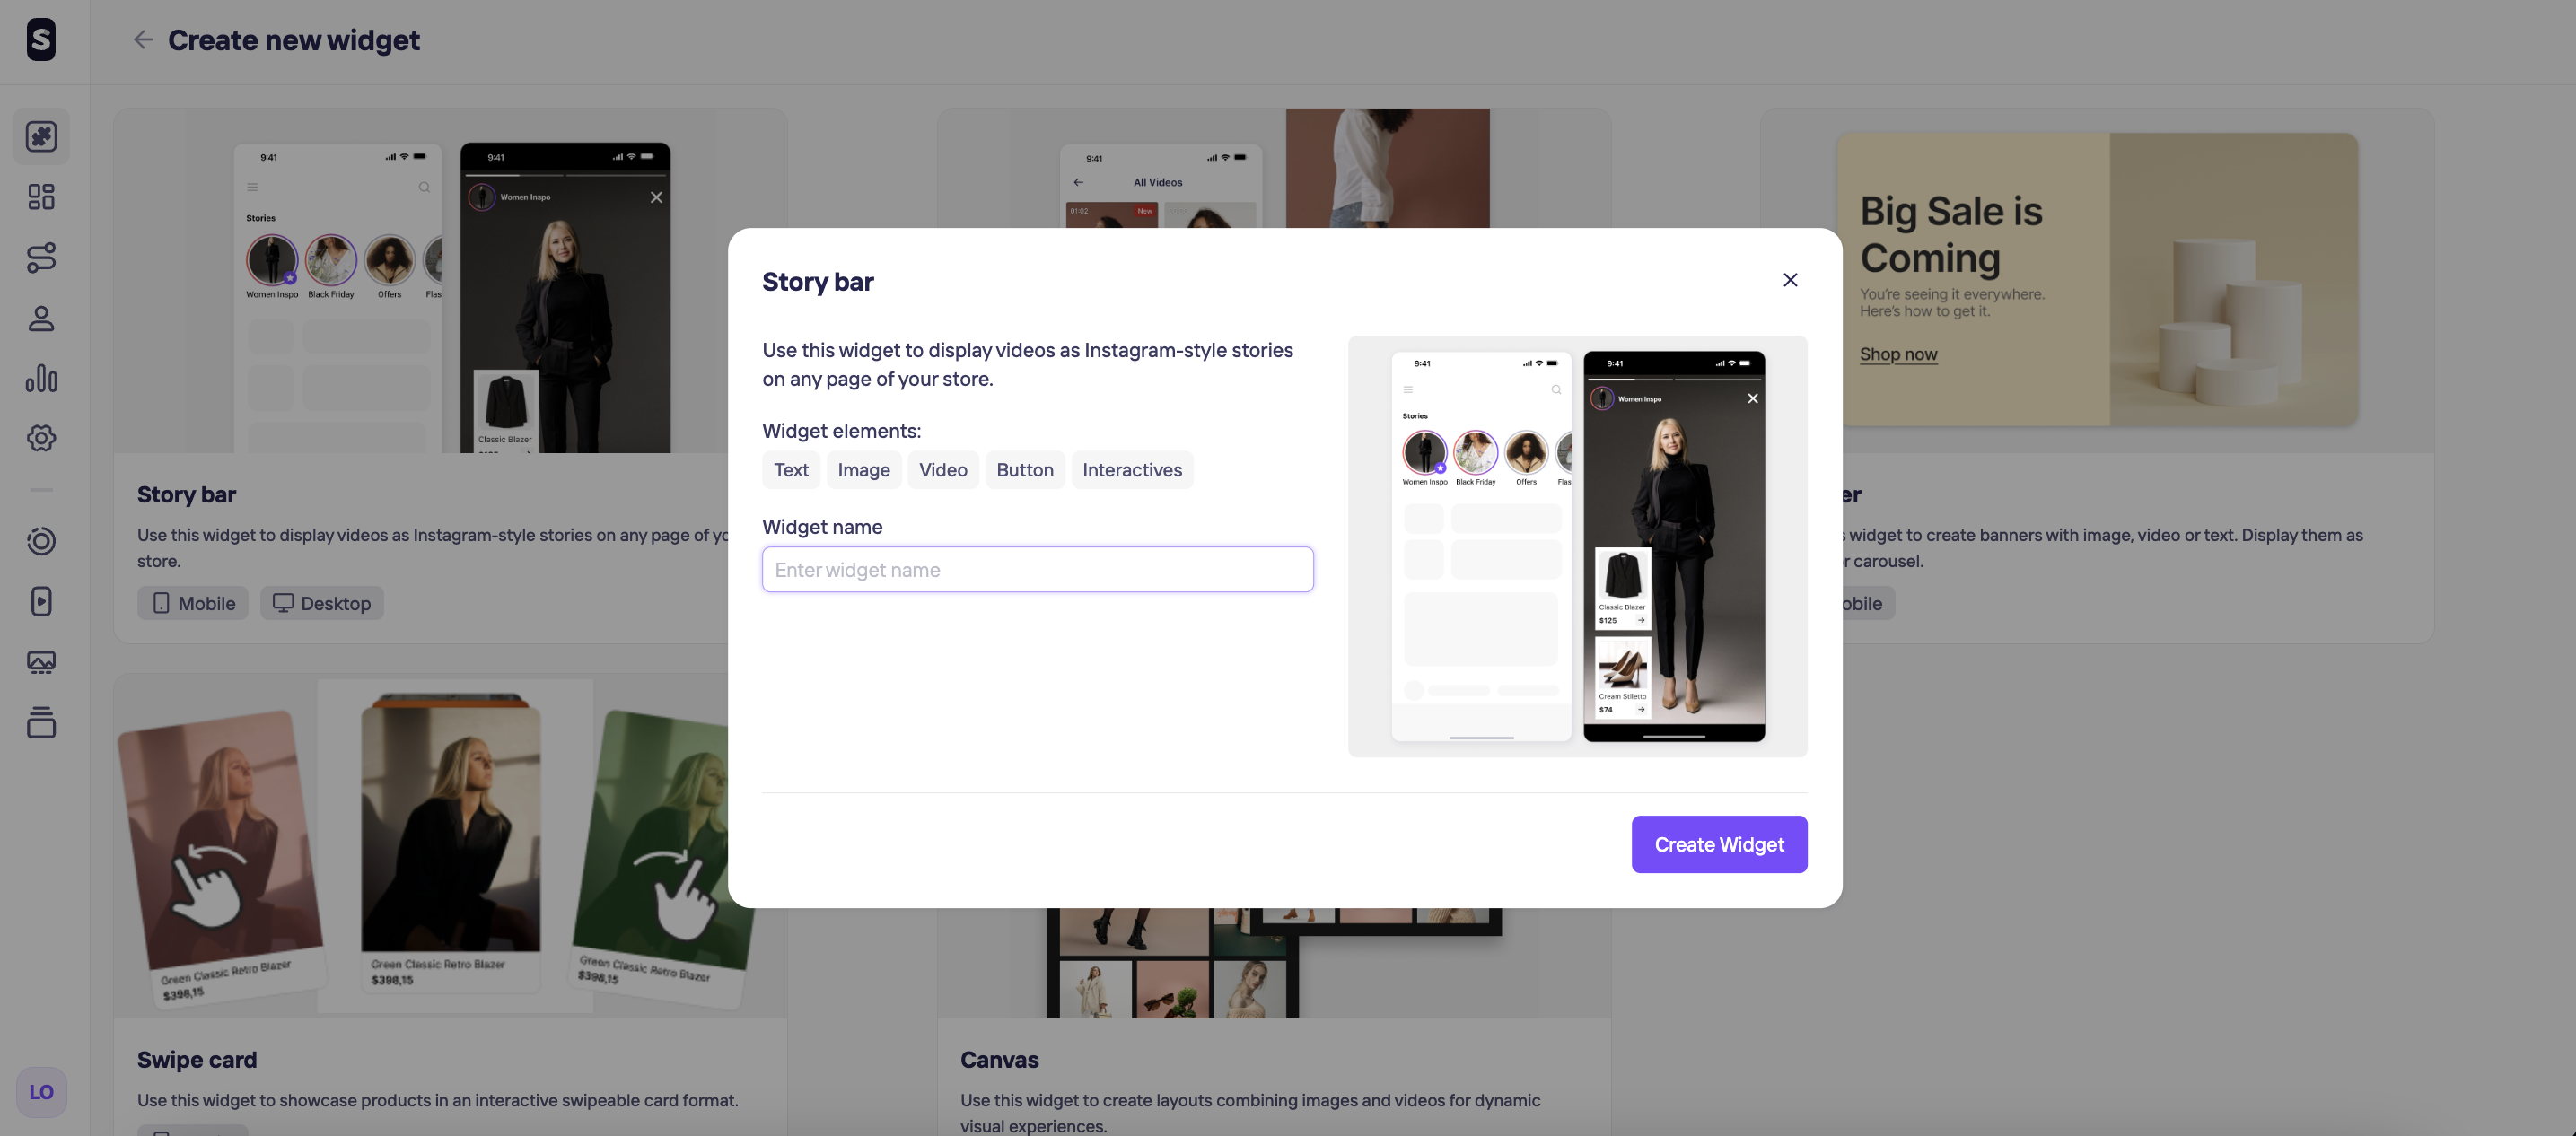Click the Mobile tag on Story bar card
This screenshot has width=2576, height=1136.
point(193,603)
